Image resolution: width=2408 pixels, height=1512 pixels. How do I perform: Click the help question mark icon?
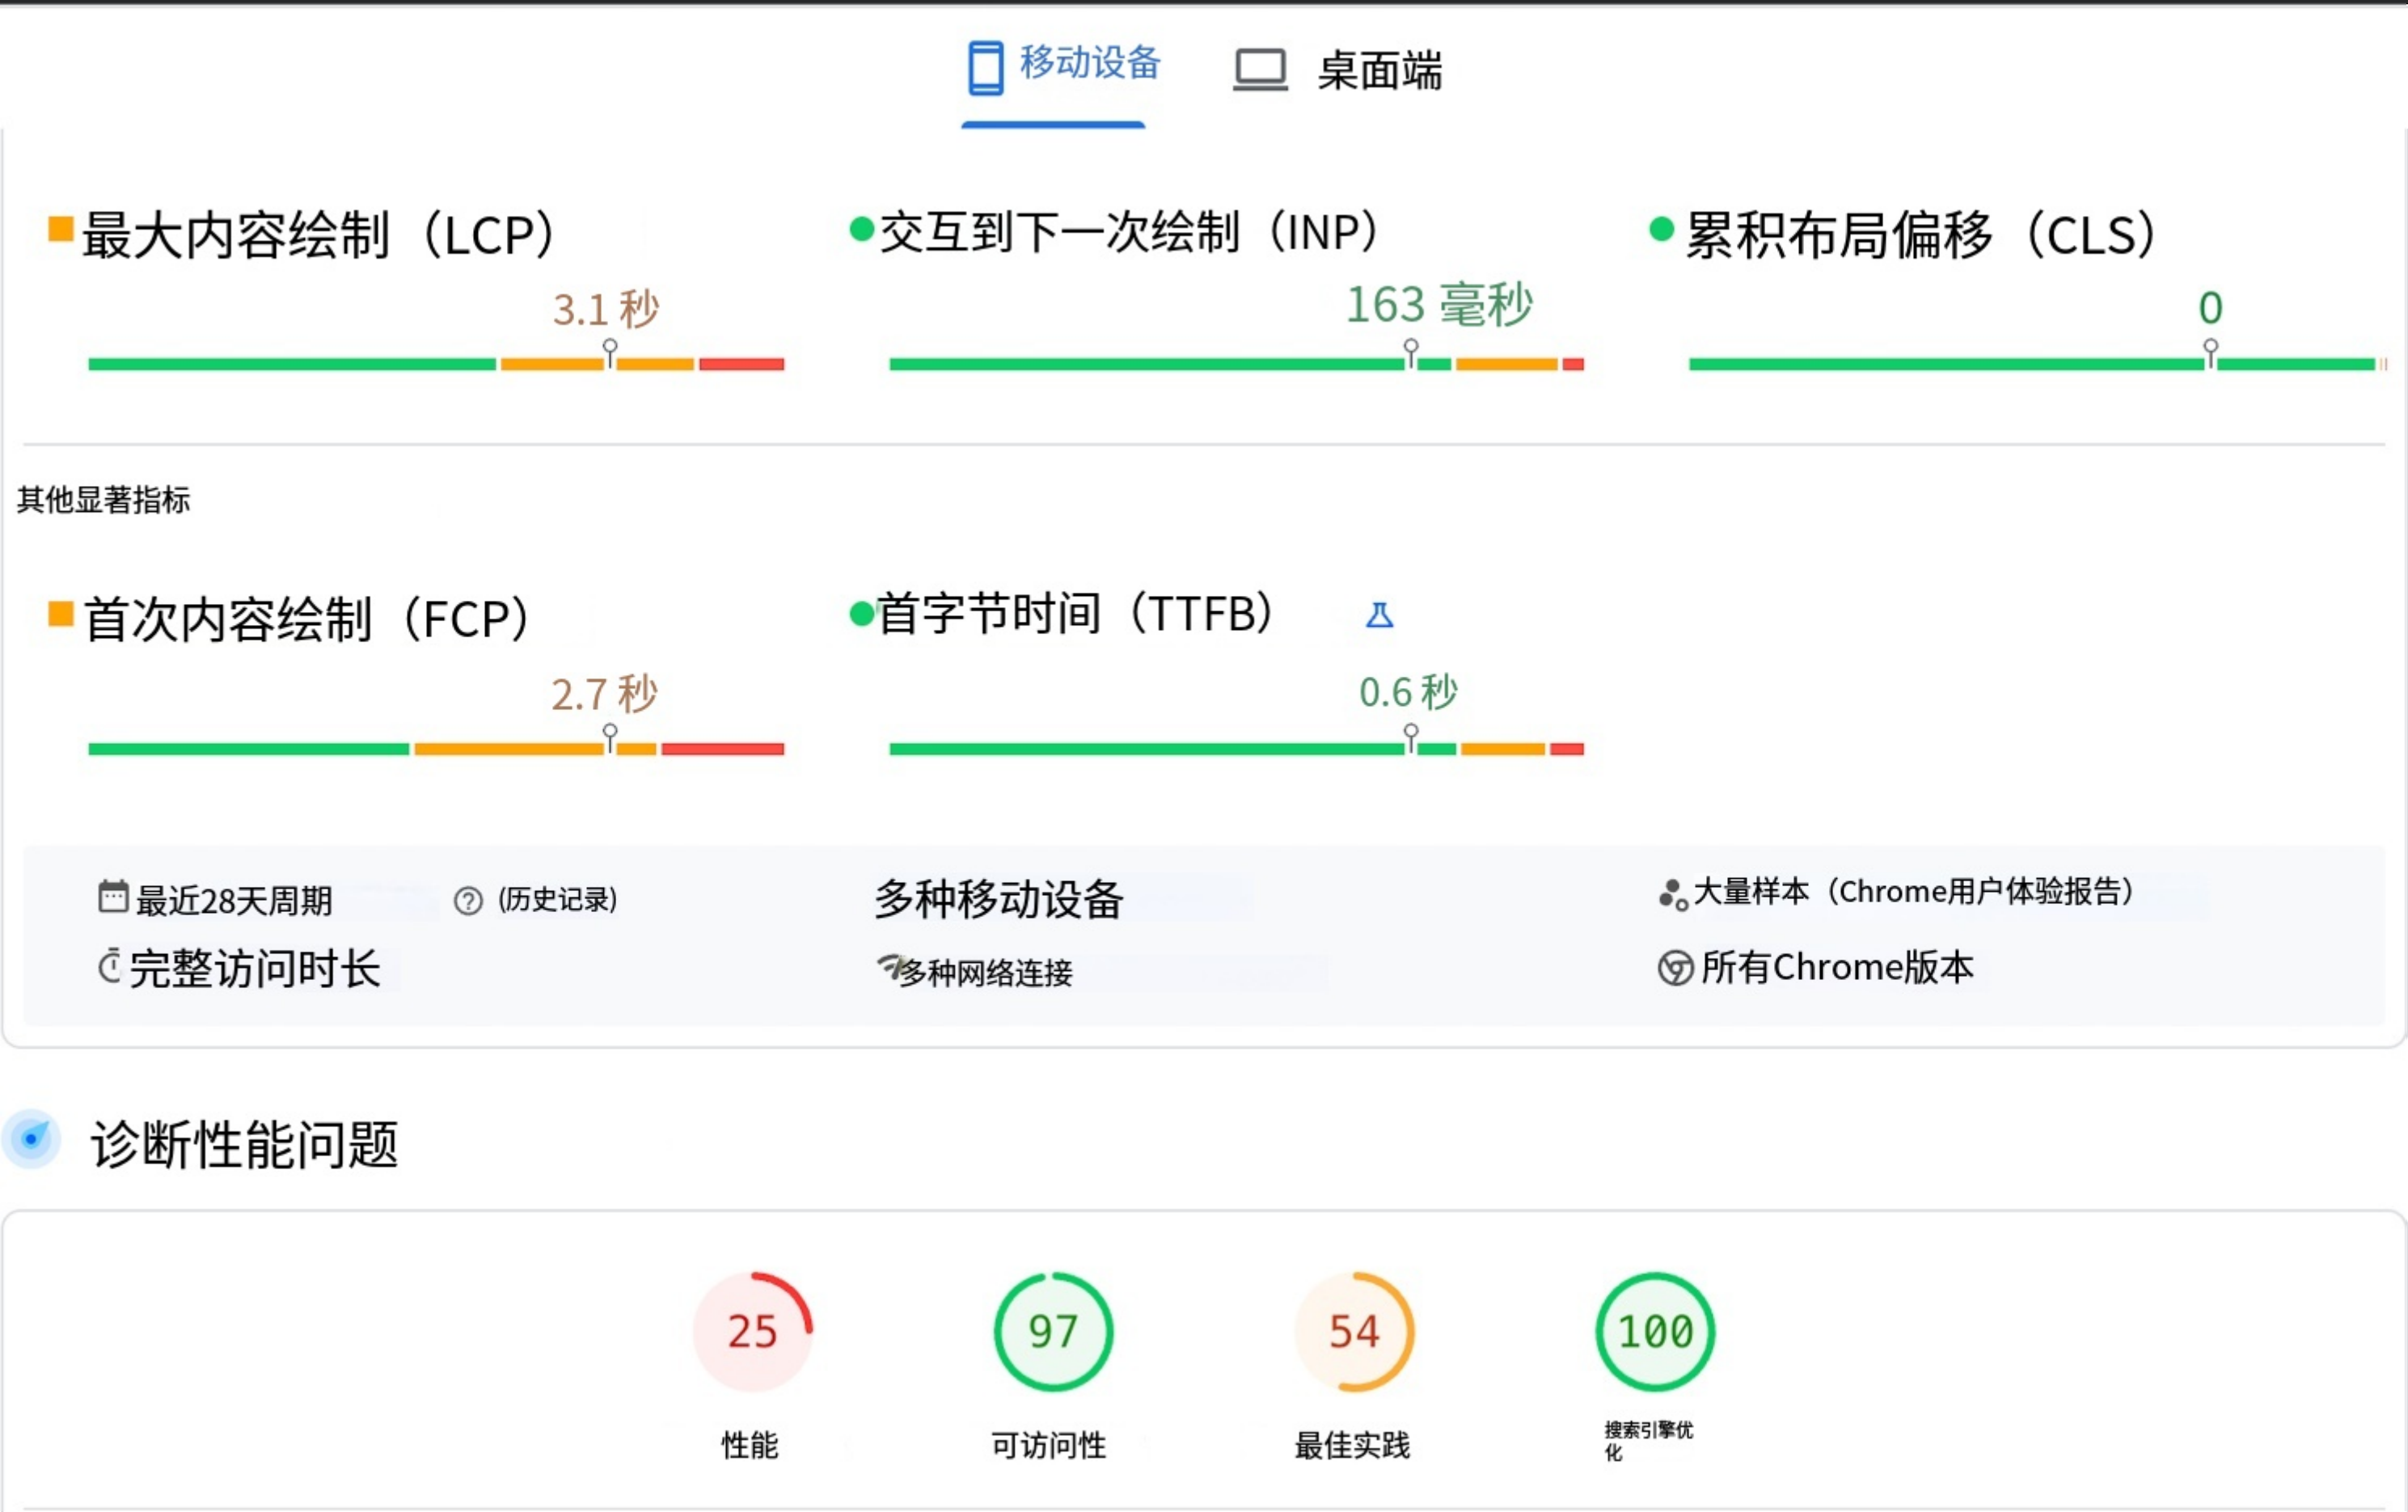pos(468,901)
